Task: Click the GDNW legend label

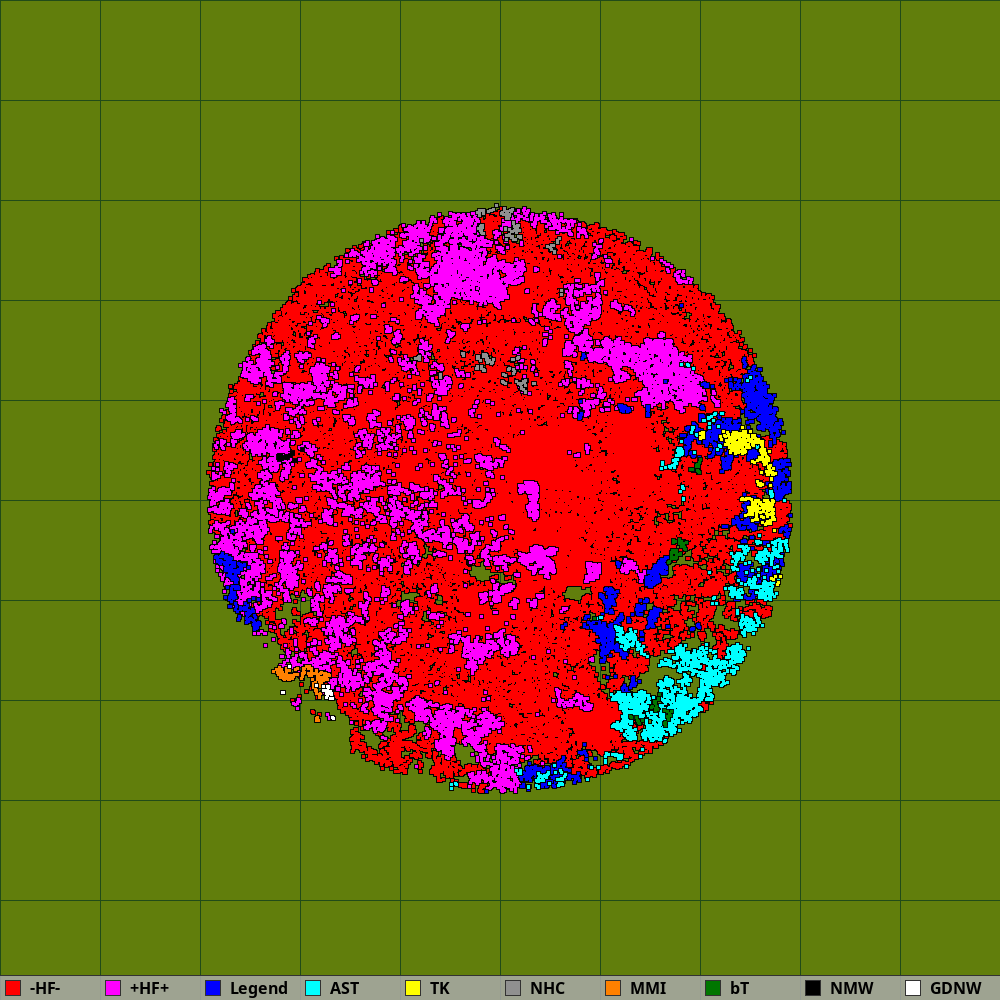Action: [x=955, y=988]
